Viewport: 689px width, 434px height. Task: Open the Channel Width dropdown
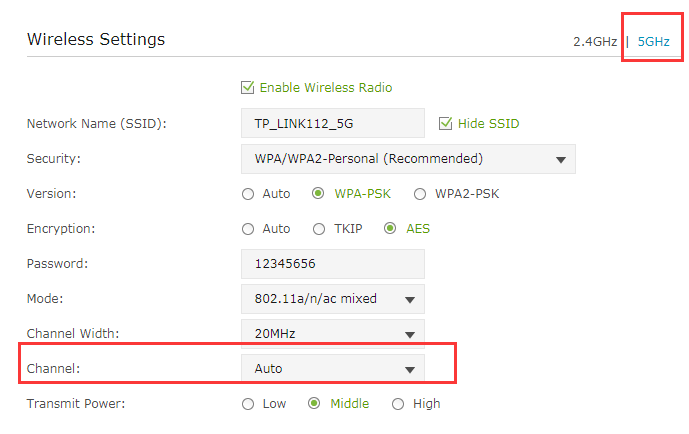(x=333, y=333)
